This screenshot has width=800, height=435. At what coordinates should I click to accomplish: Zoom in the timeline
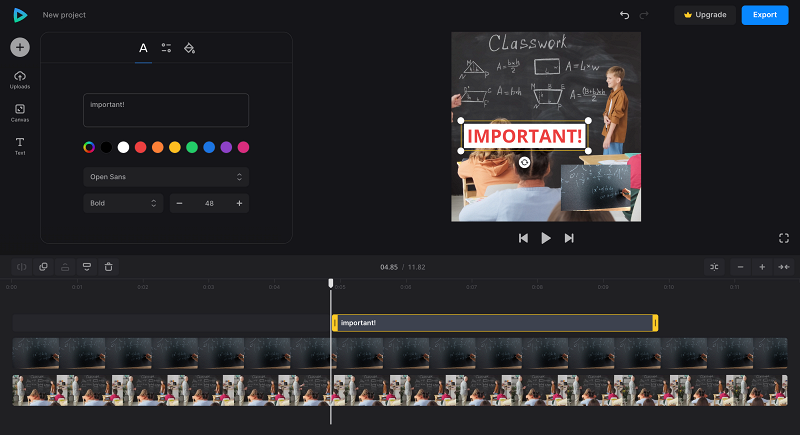[762, 267]
